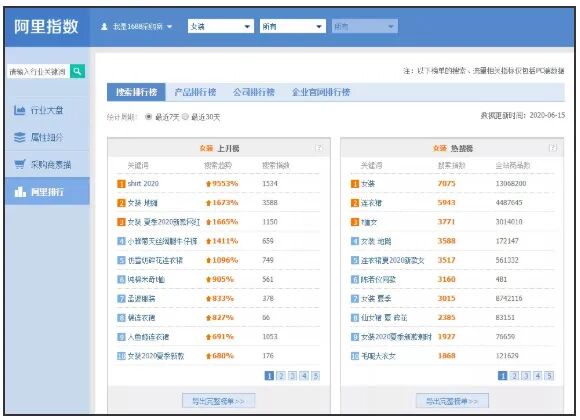This screenshot has width=580, height=420.
Task: Click 搜索趋势 column header in 上升榜
Action: point(218,165)
